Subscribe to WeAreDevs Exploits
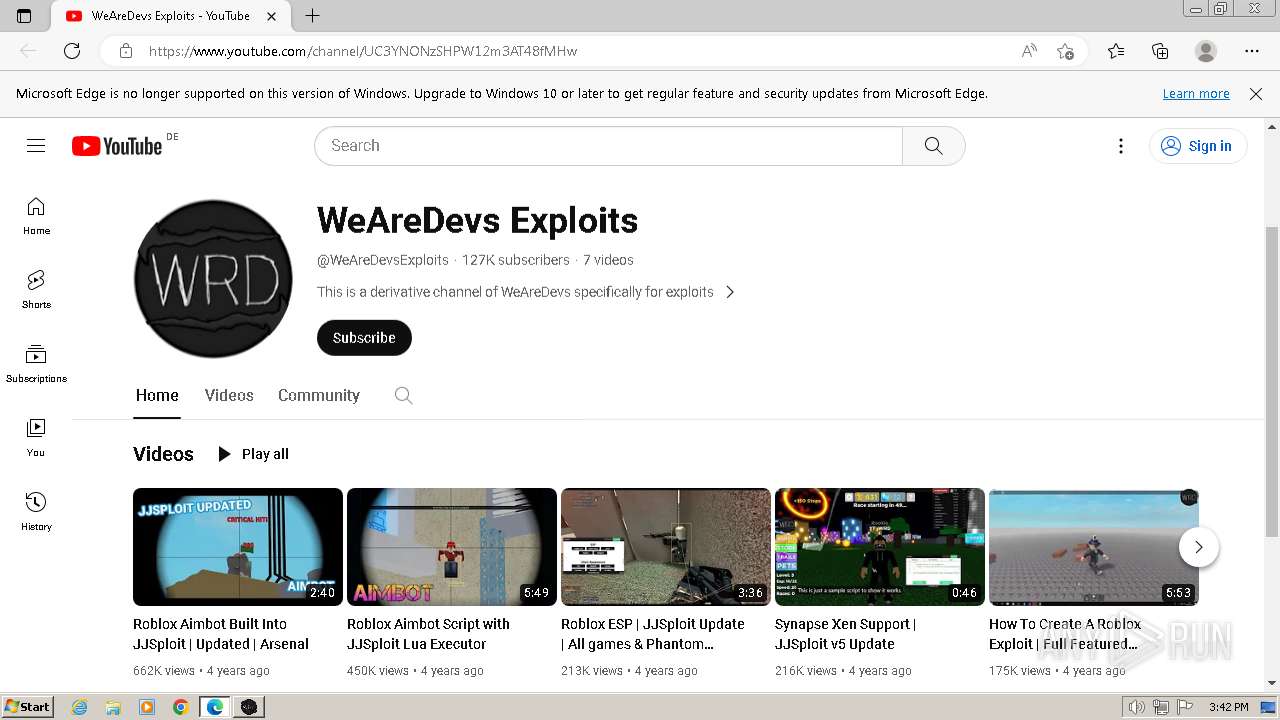 coord(364,338)
